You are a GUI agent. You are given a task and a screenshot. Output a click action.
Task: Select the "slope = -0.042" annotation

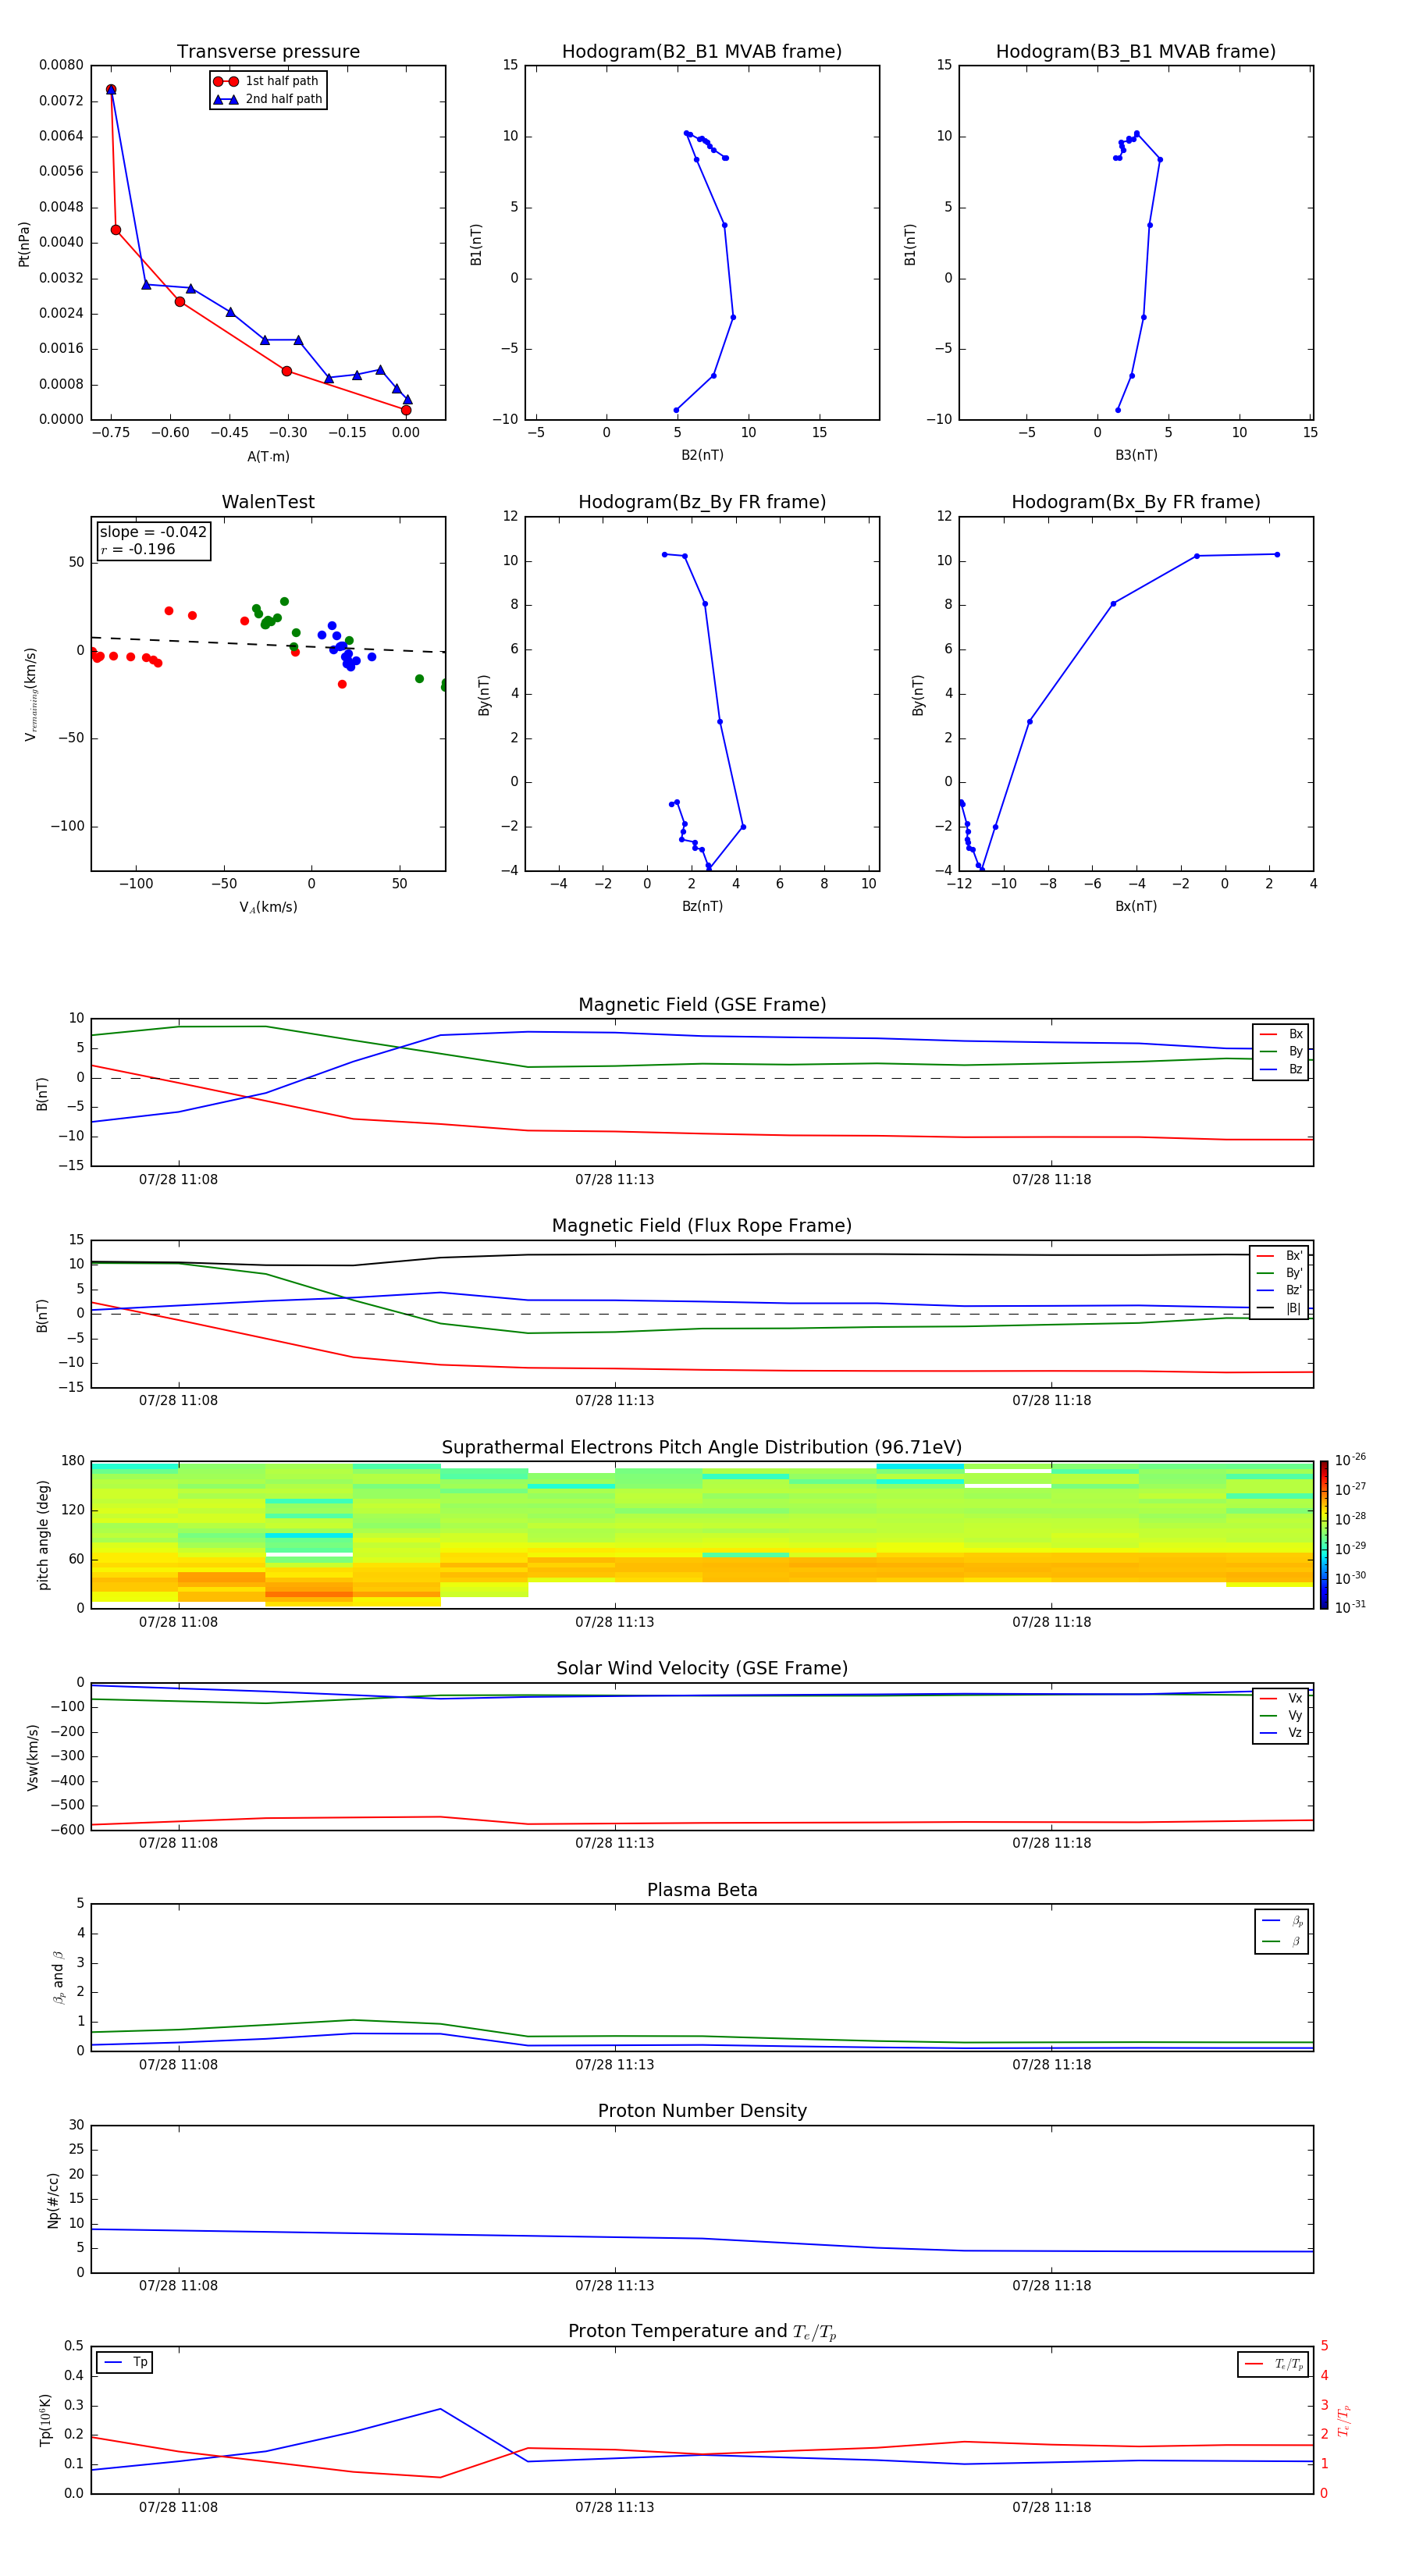tap(153, 532)
